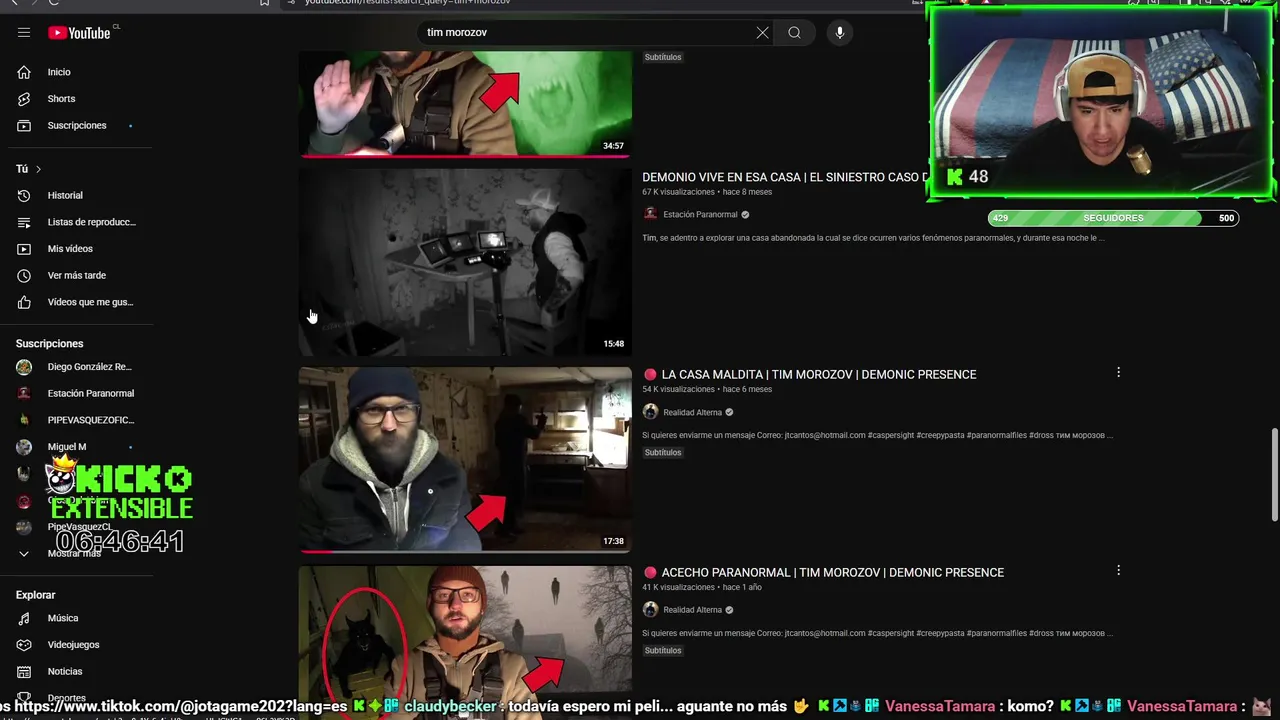Open Realidad Alterna channel under Acecho Paranormal
The image size is (1280, 720).
(692, 610)
